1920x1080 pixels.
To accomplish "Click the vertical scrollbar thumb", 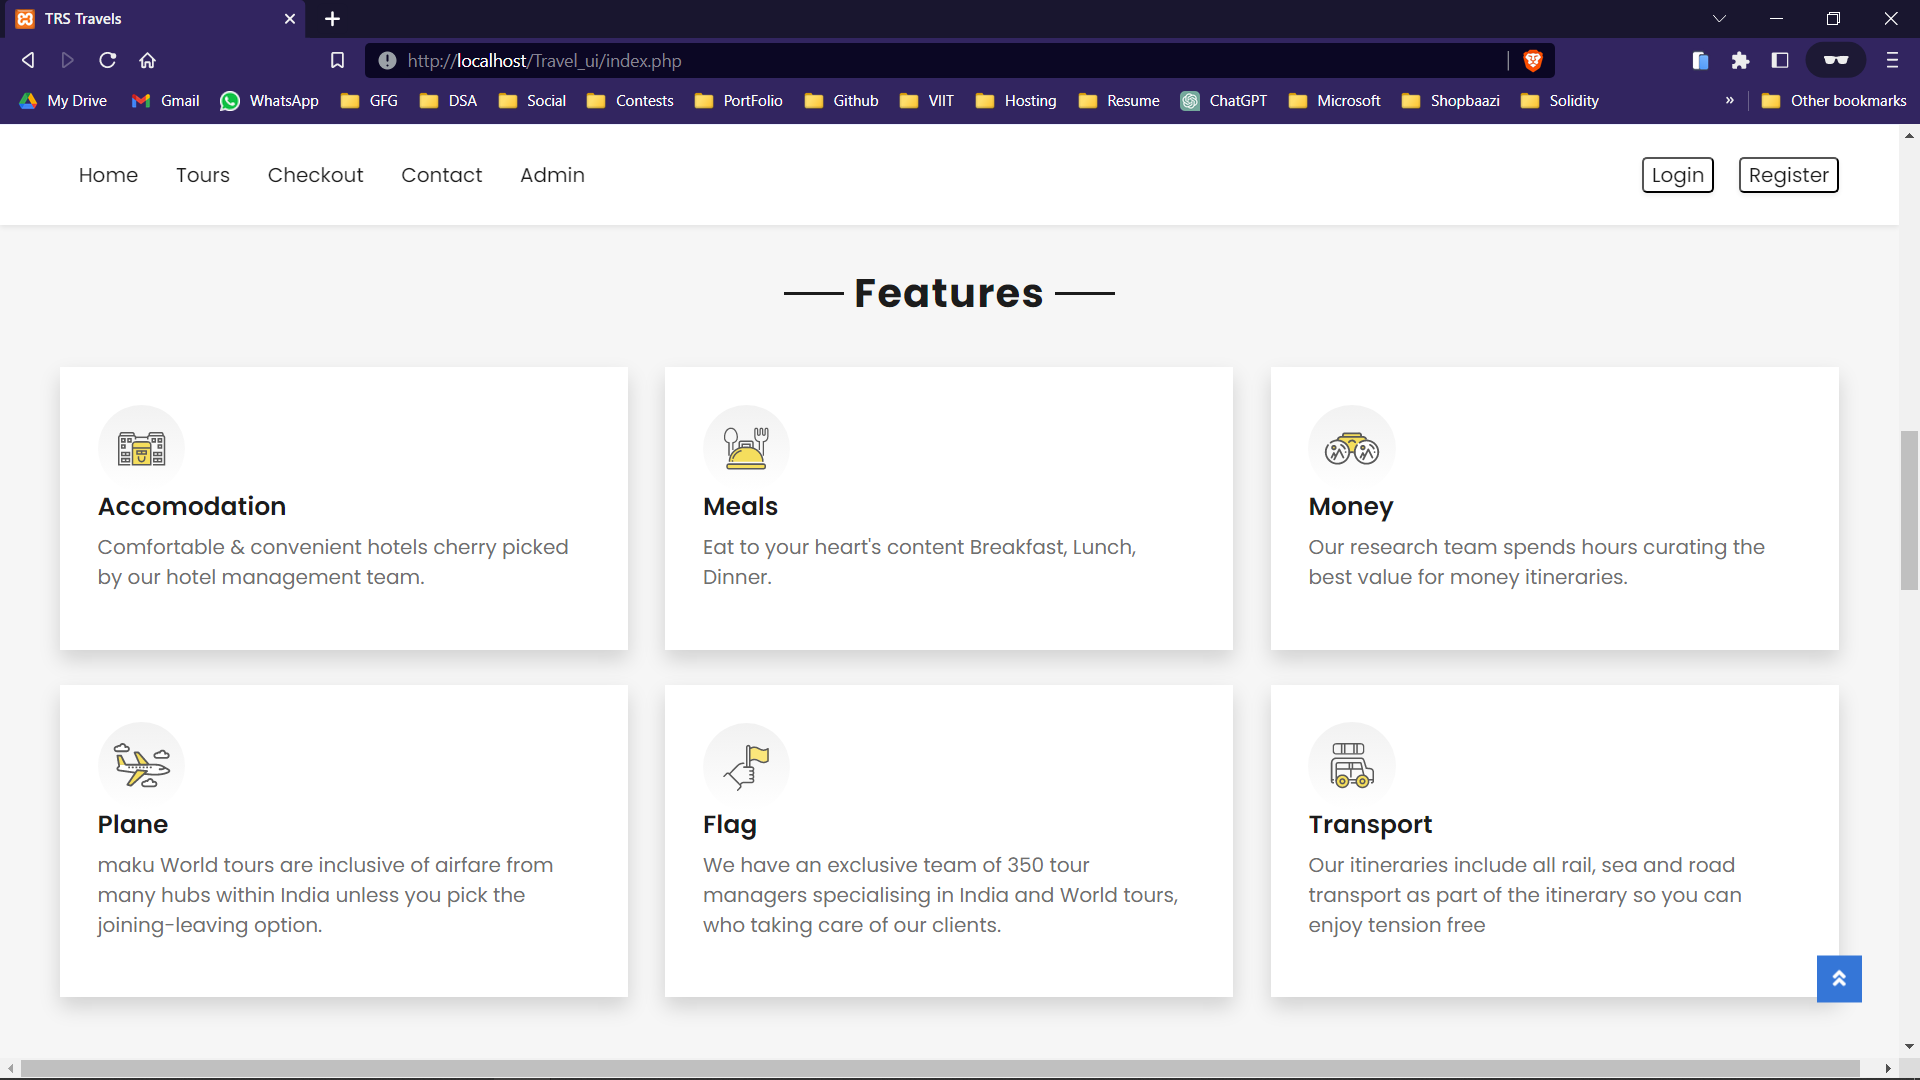I will point(1909,510).
